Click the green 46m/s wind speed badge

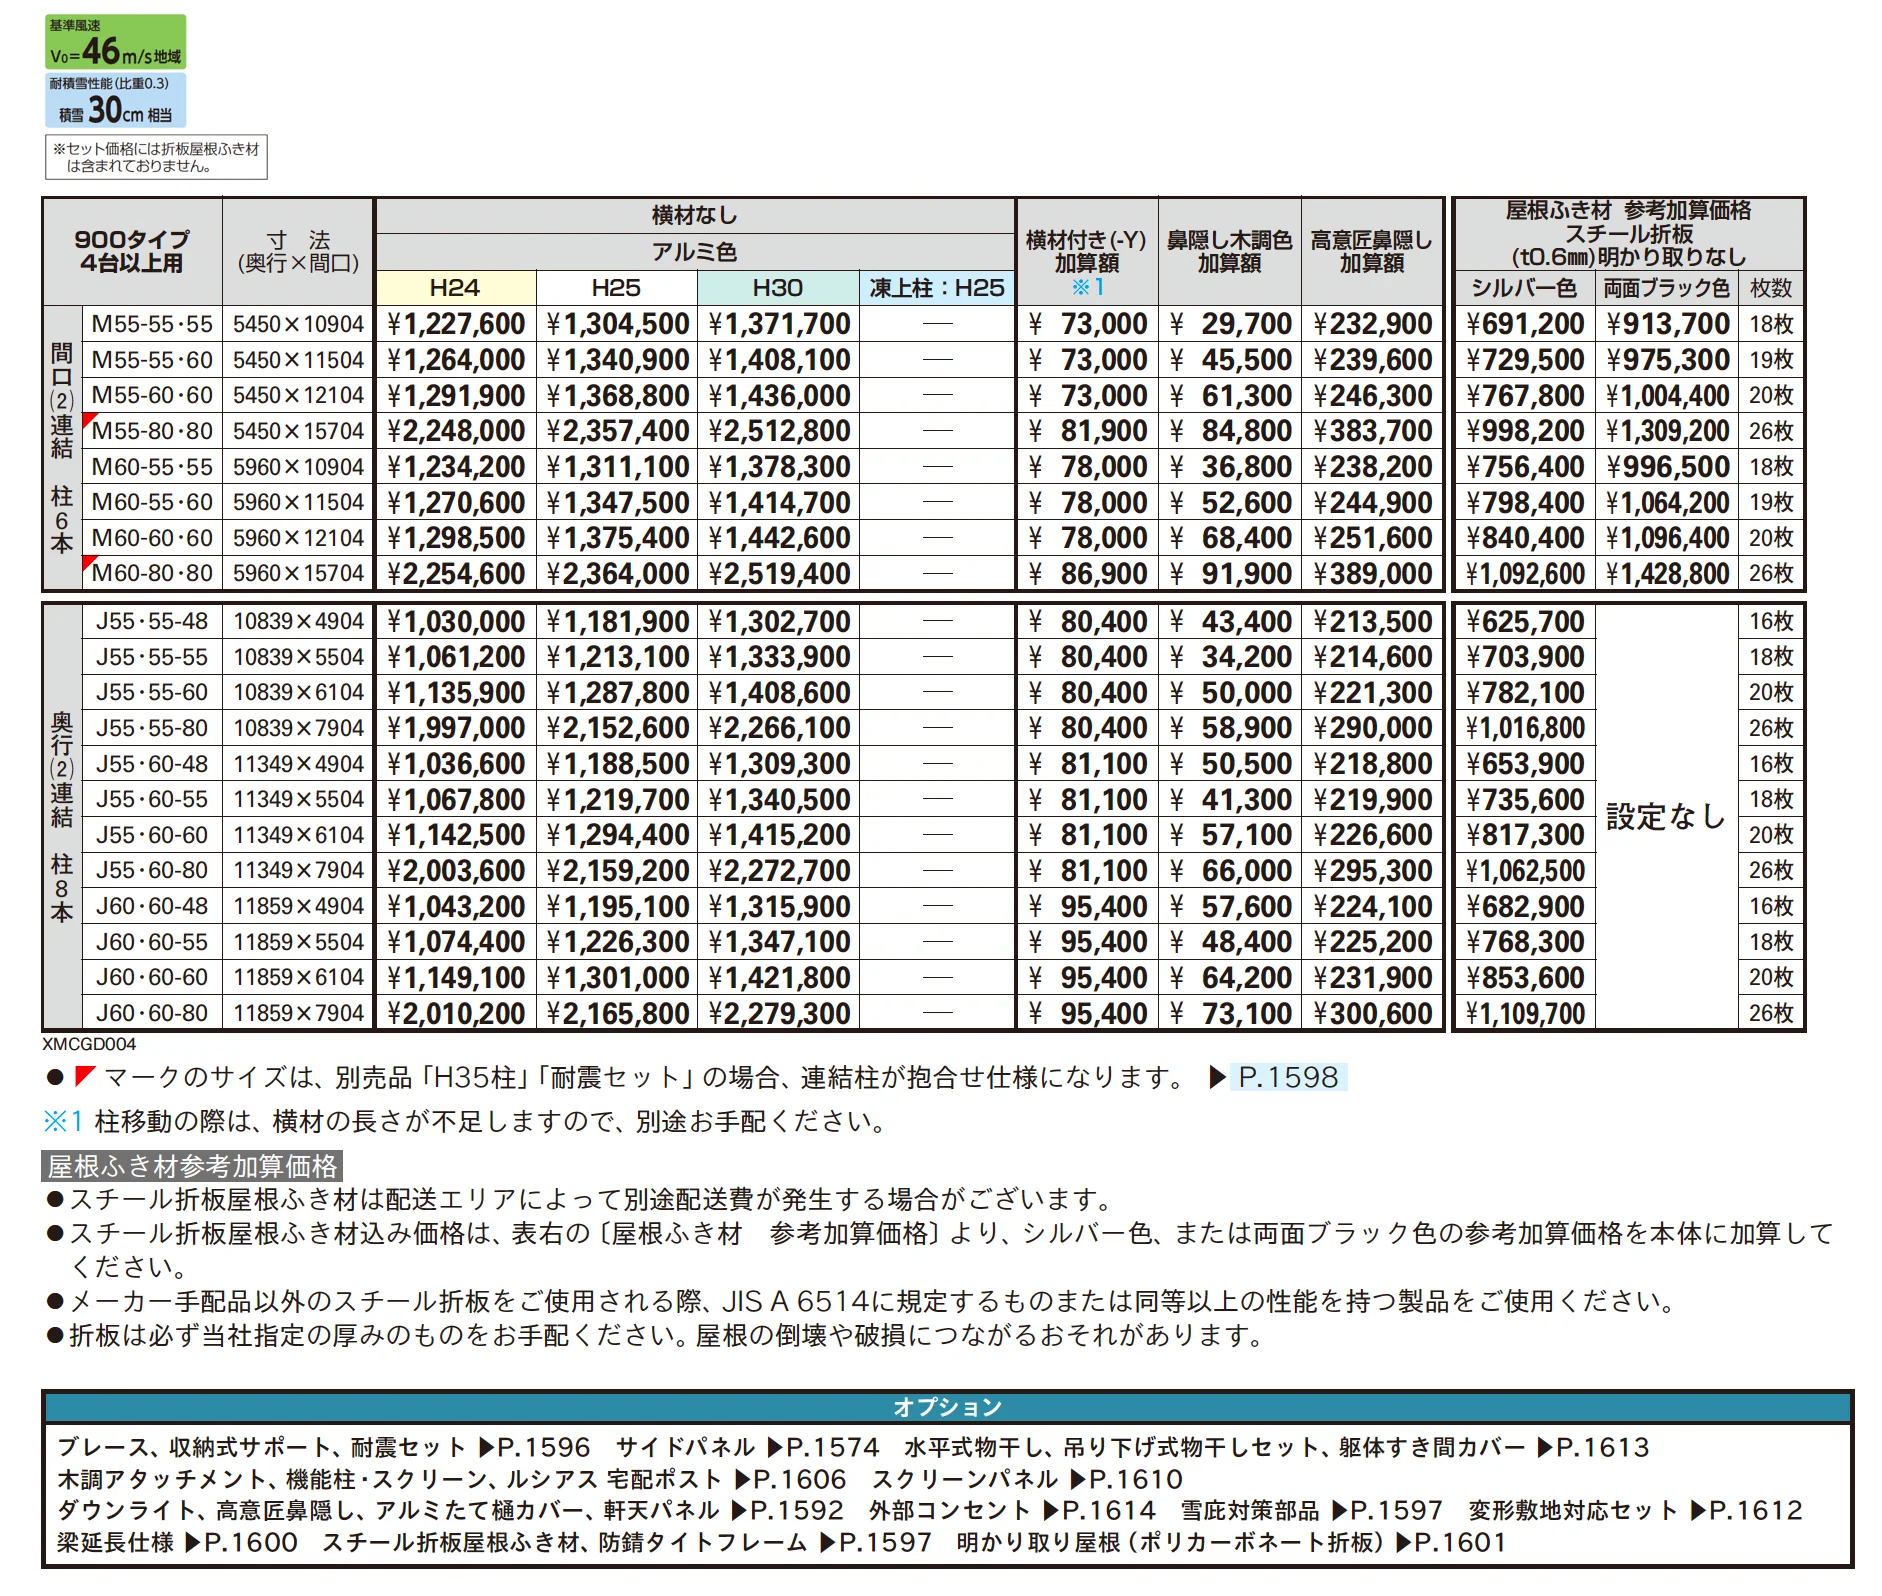point(116,42)
